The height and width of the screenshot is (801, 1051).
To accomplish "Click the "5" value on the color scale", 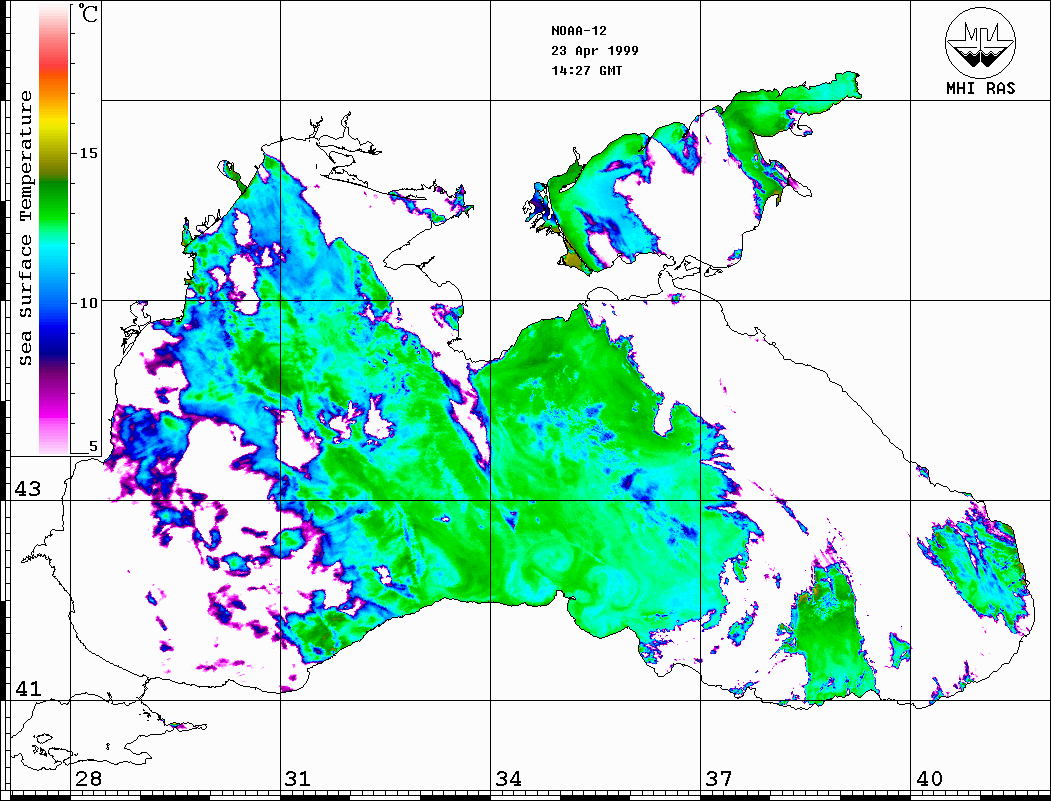I will pos(93,446).
